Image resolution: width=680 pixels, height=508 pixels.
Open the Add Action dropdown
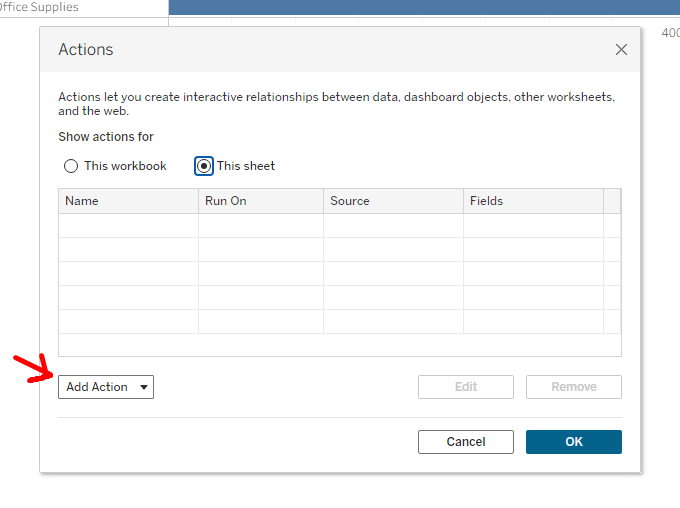[106, 387]
